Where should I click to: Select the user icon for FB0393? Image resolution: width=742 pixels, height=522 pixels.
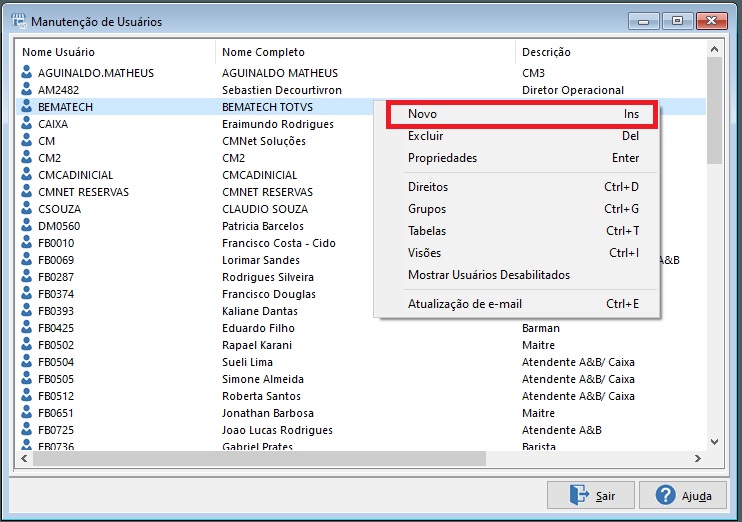coord(27,311)
